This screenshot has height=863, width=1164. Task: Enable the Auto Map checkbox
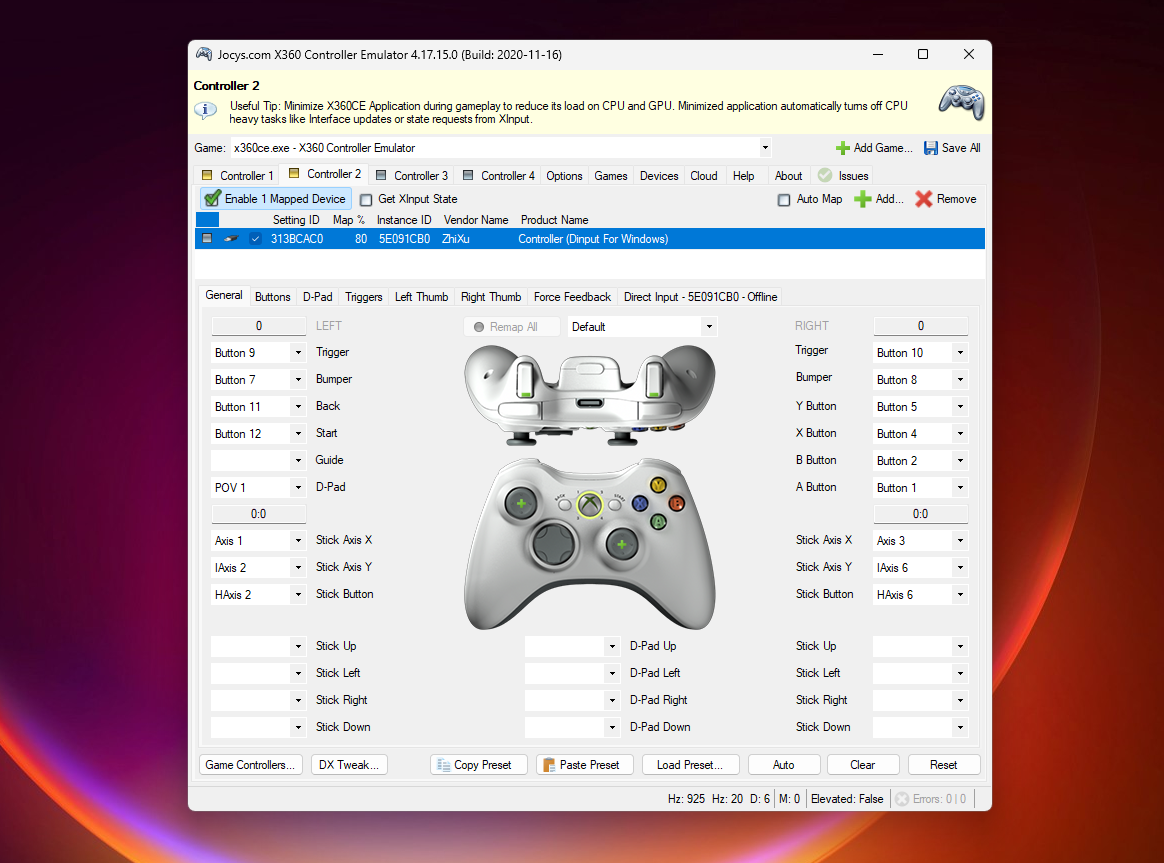[784, 200]
